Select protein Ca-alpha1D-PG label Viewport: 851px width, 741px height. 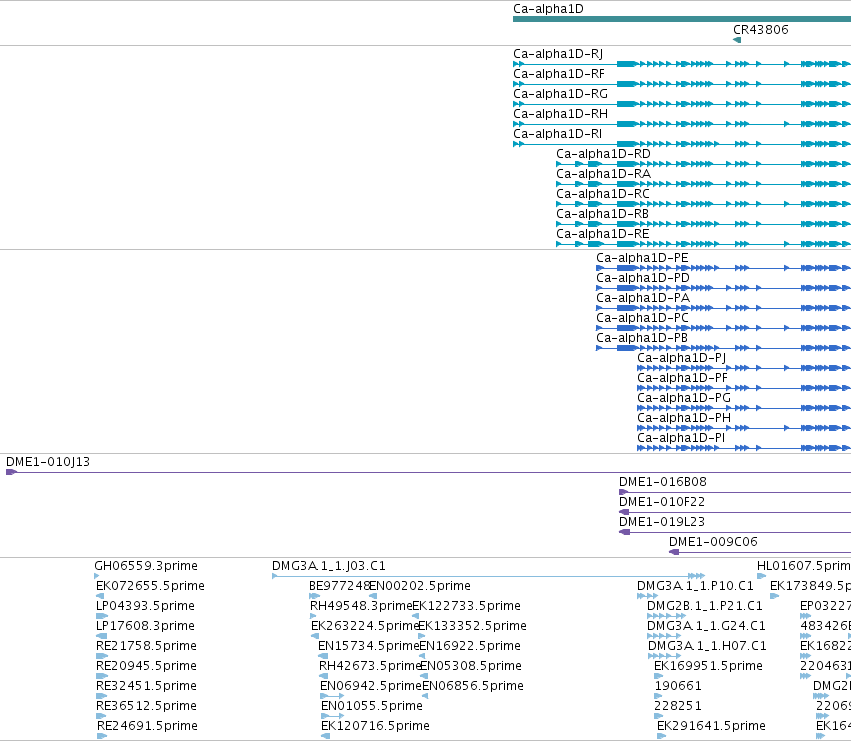(x=684, y=398)
